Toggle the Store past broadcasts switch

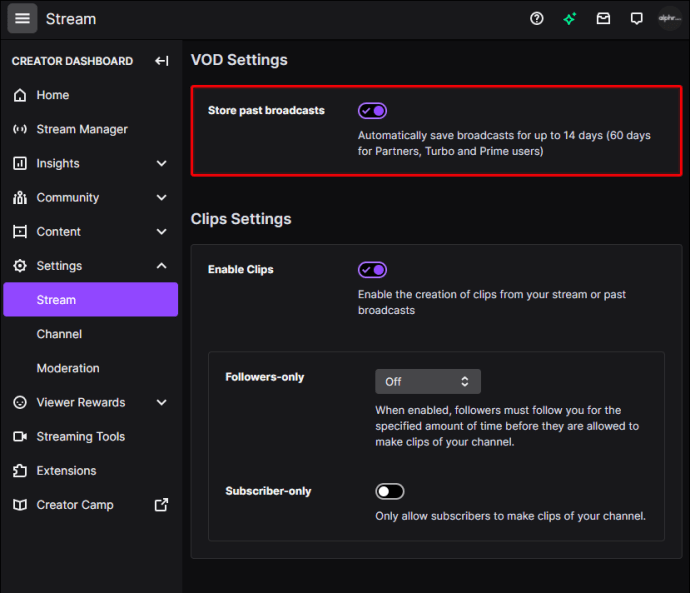372,111
